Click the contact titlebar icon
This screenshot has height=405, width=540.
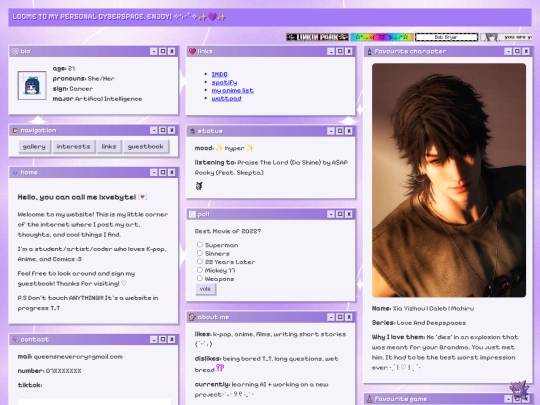click(x=15, y=340)
